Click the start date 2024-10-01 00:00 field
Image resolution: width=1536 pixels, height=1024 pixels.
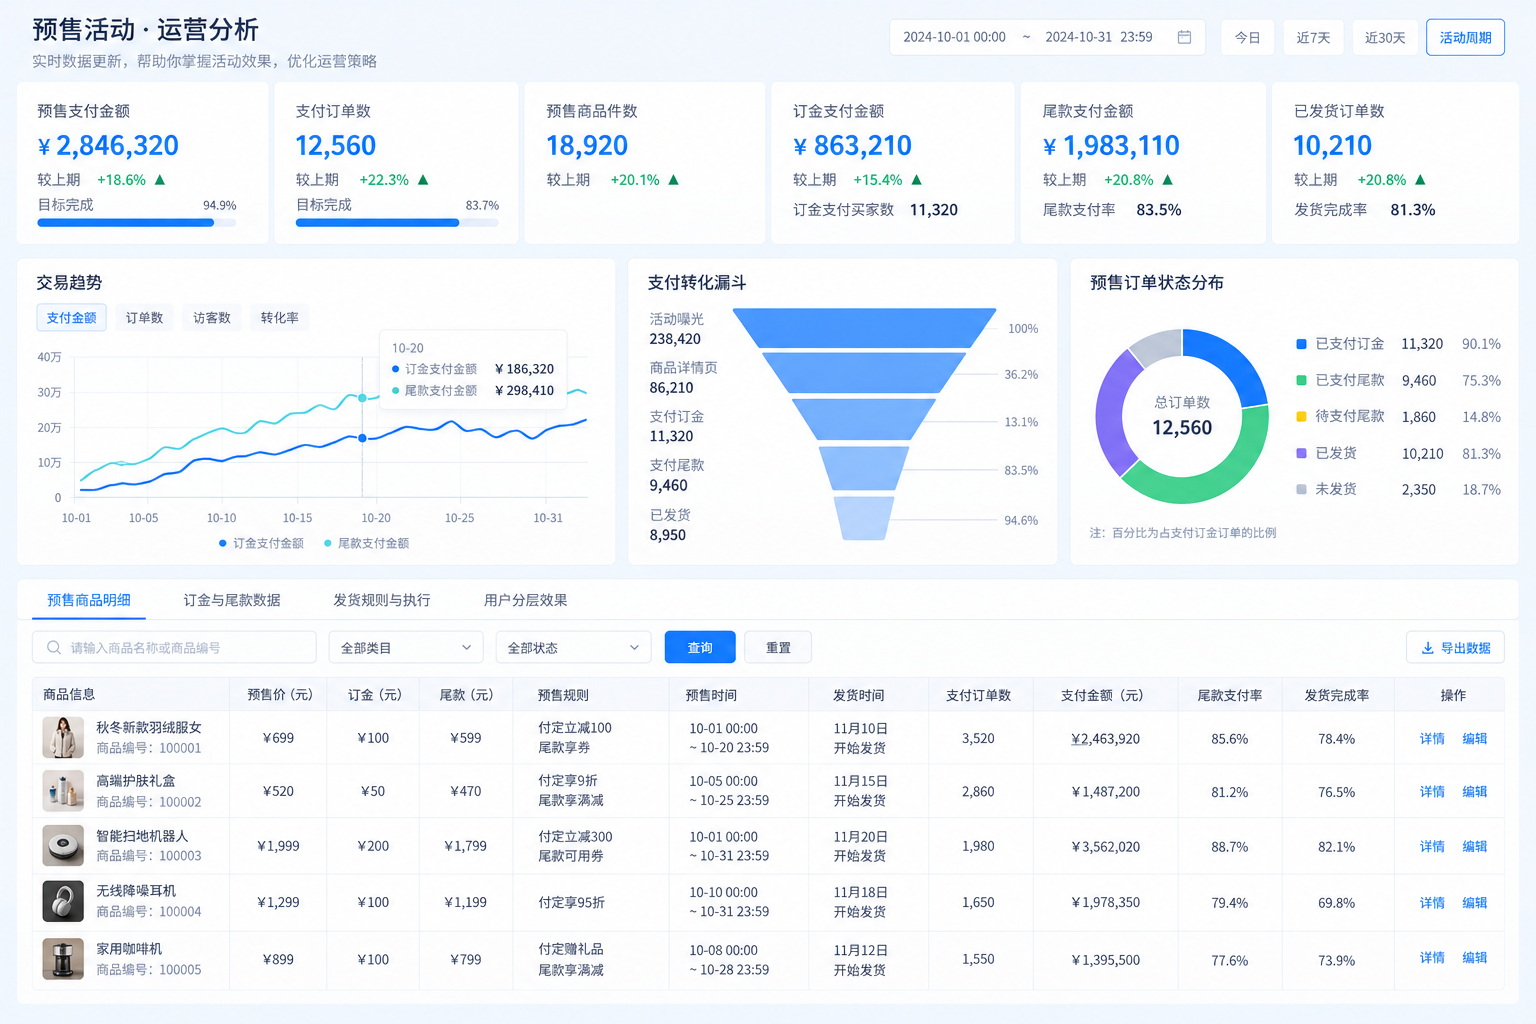954,37
